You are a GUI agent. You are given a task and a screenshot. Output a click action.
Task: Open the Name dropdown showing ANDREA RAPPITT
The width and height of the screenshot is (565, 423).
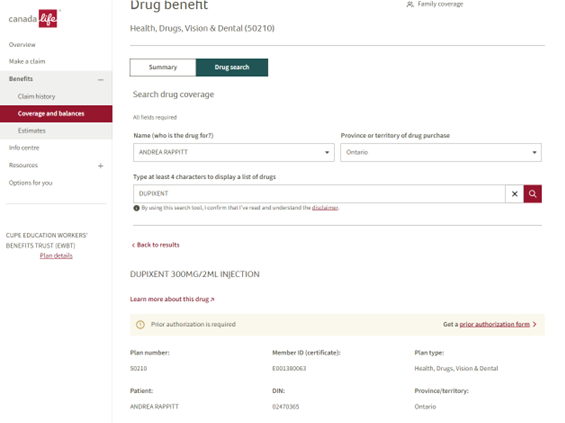[233, 152]
